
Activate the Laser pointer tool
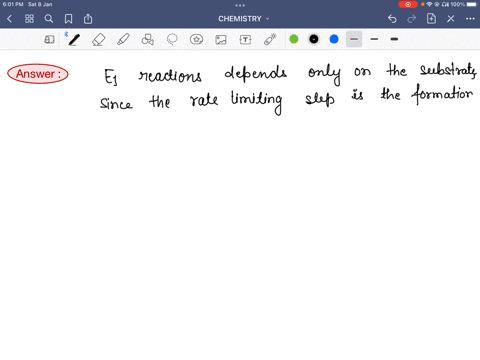(270, 39)
